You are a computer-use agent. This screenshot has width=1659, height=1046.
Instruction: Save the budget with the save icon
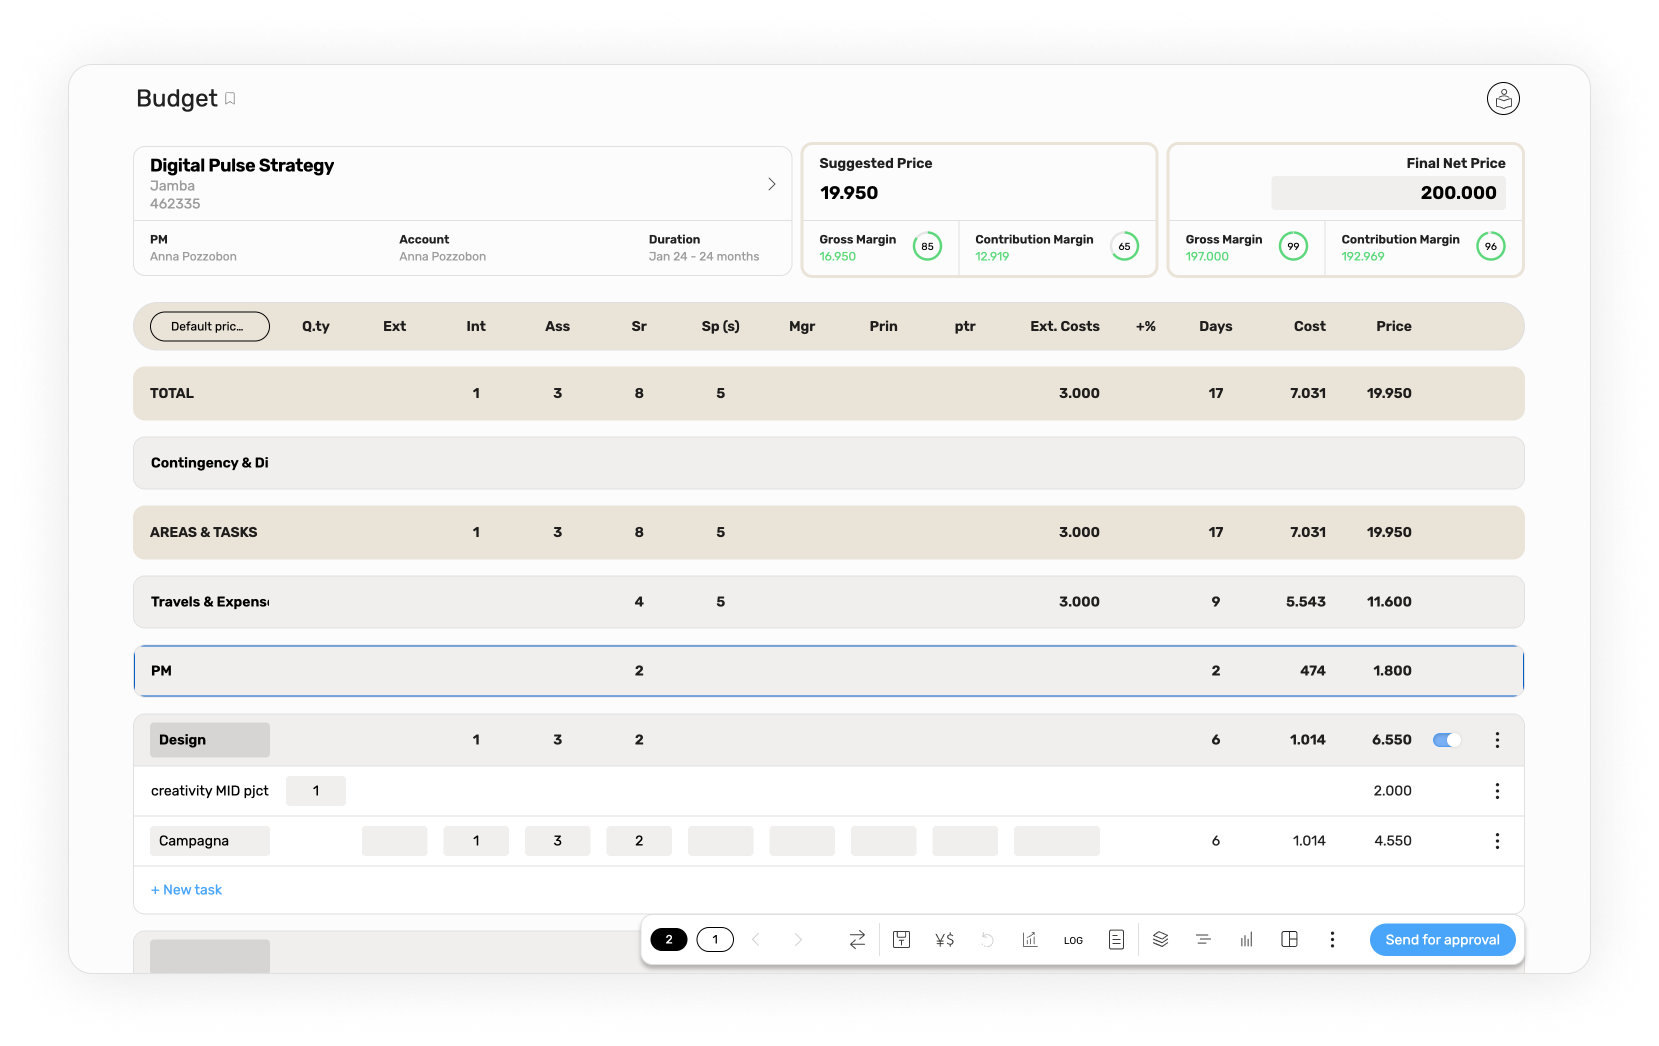901,940
